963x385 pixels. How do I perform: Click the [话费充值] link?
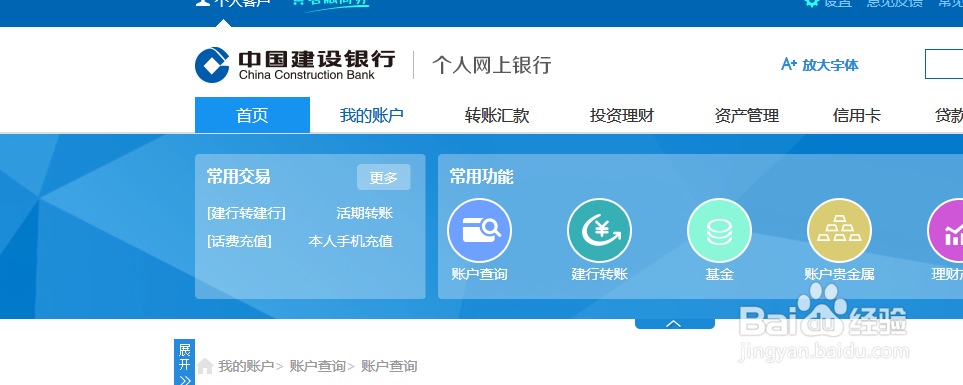click(240, 241)
